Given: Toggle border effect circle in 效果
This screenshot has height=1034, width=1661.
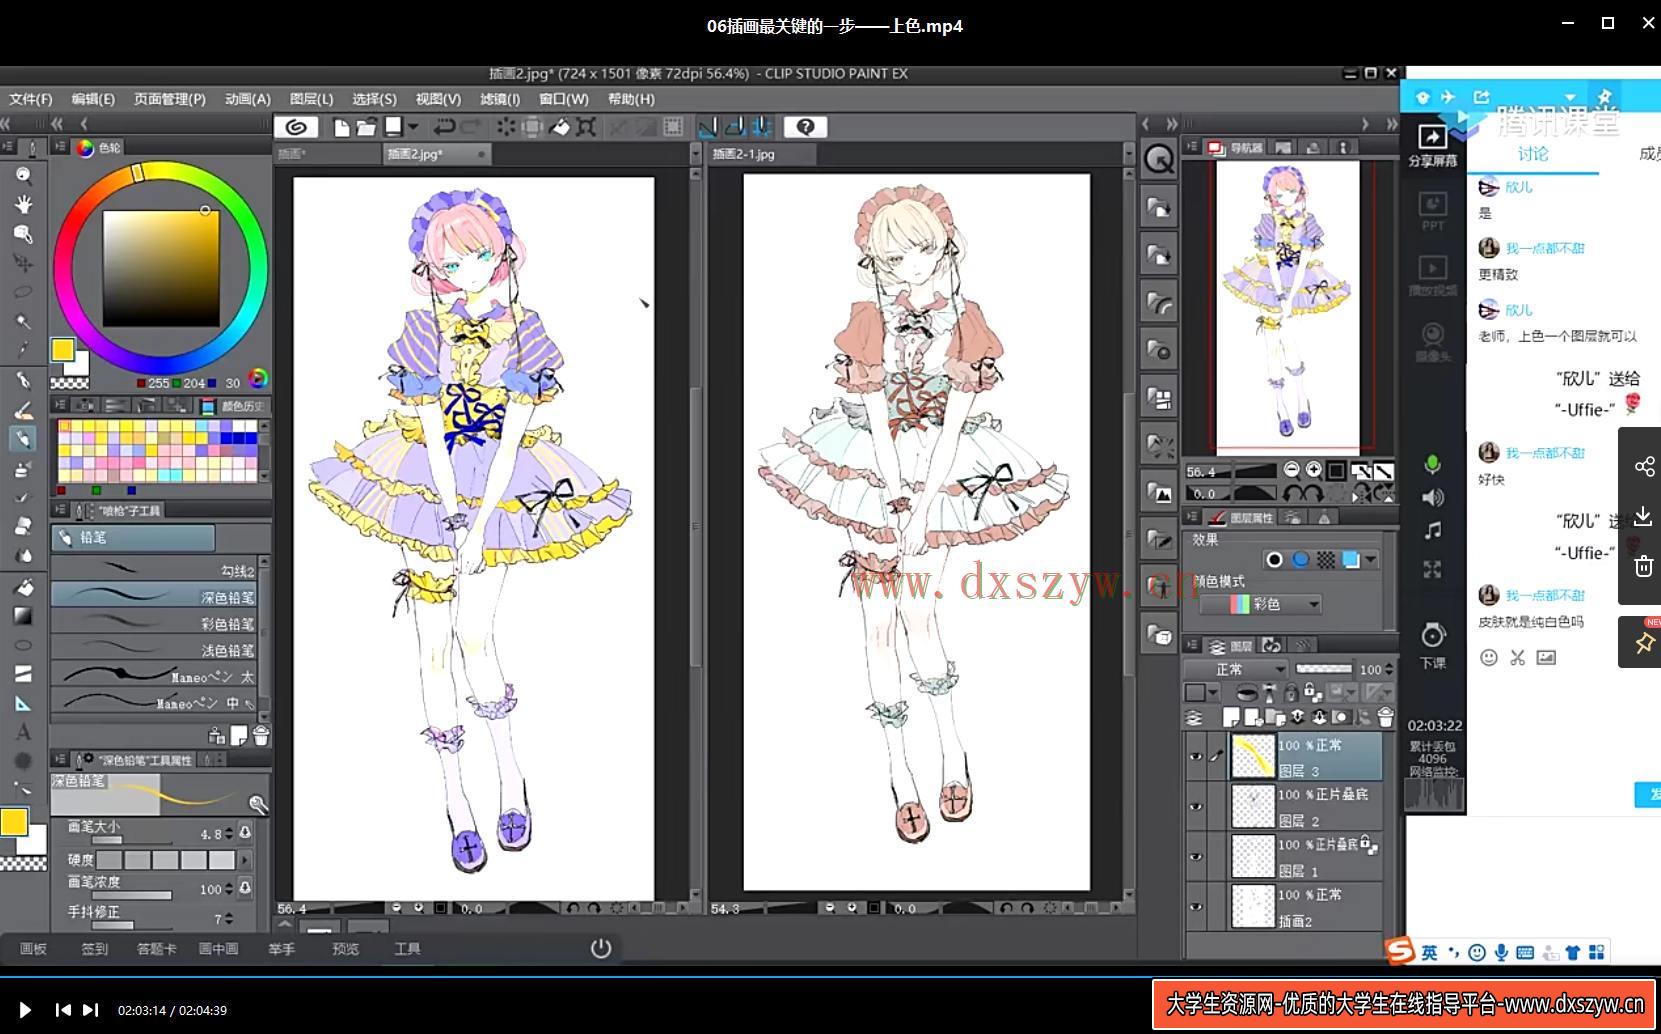Looking at the screenshot, I should click(1274, 560).
